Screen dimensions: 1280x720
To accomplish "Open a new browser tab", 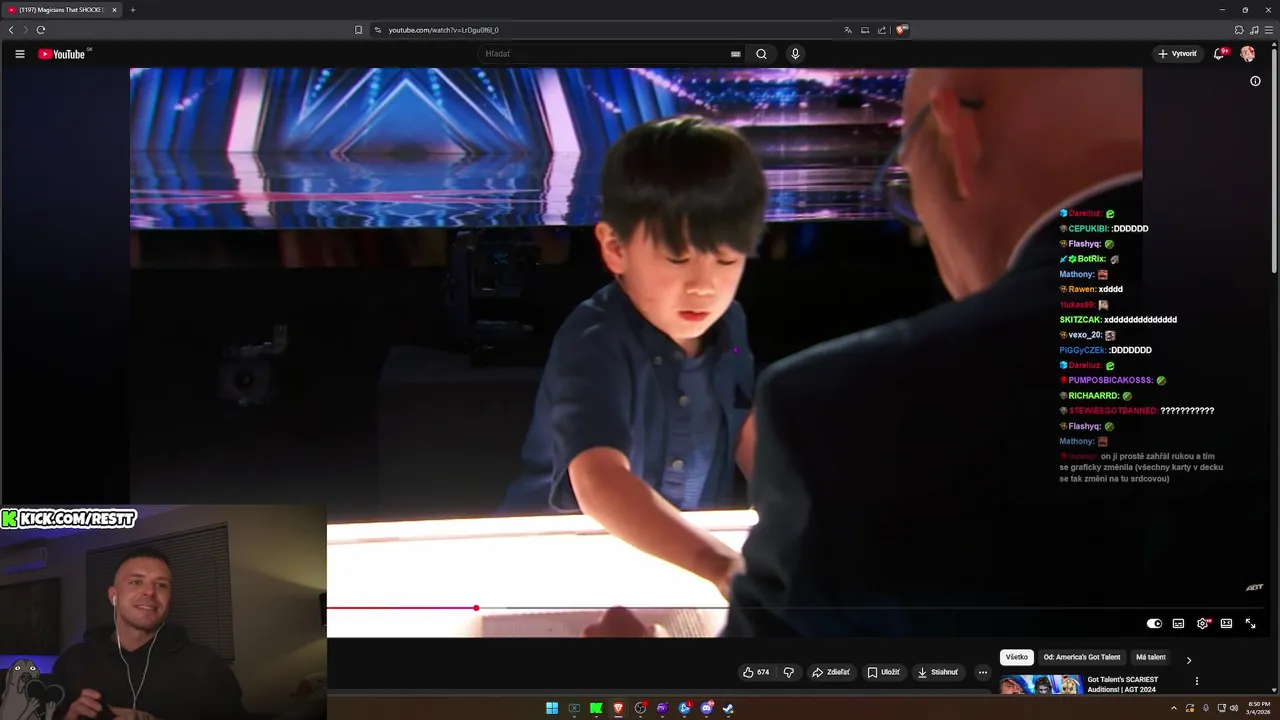I will pos(132,10).
